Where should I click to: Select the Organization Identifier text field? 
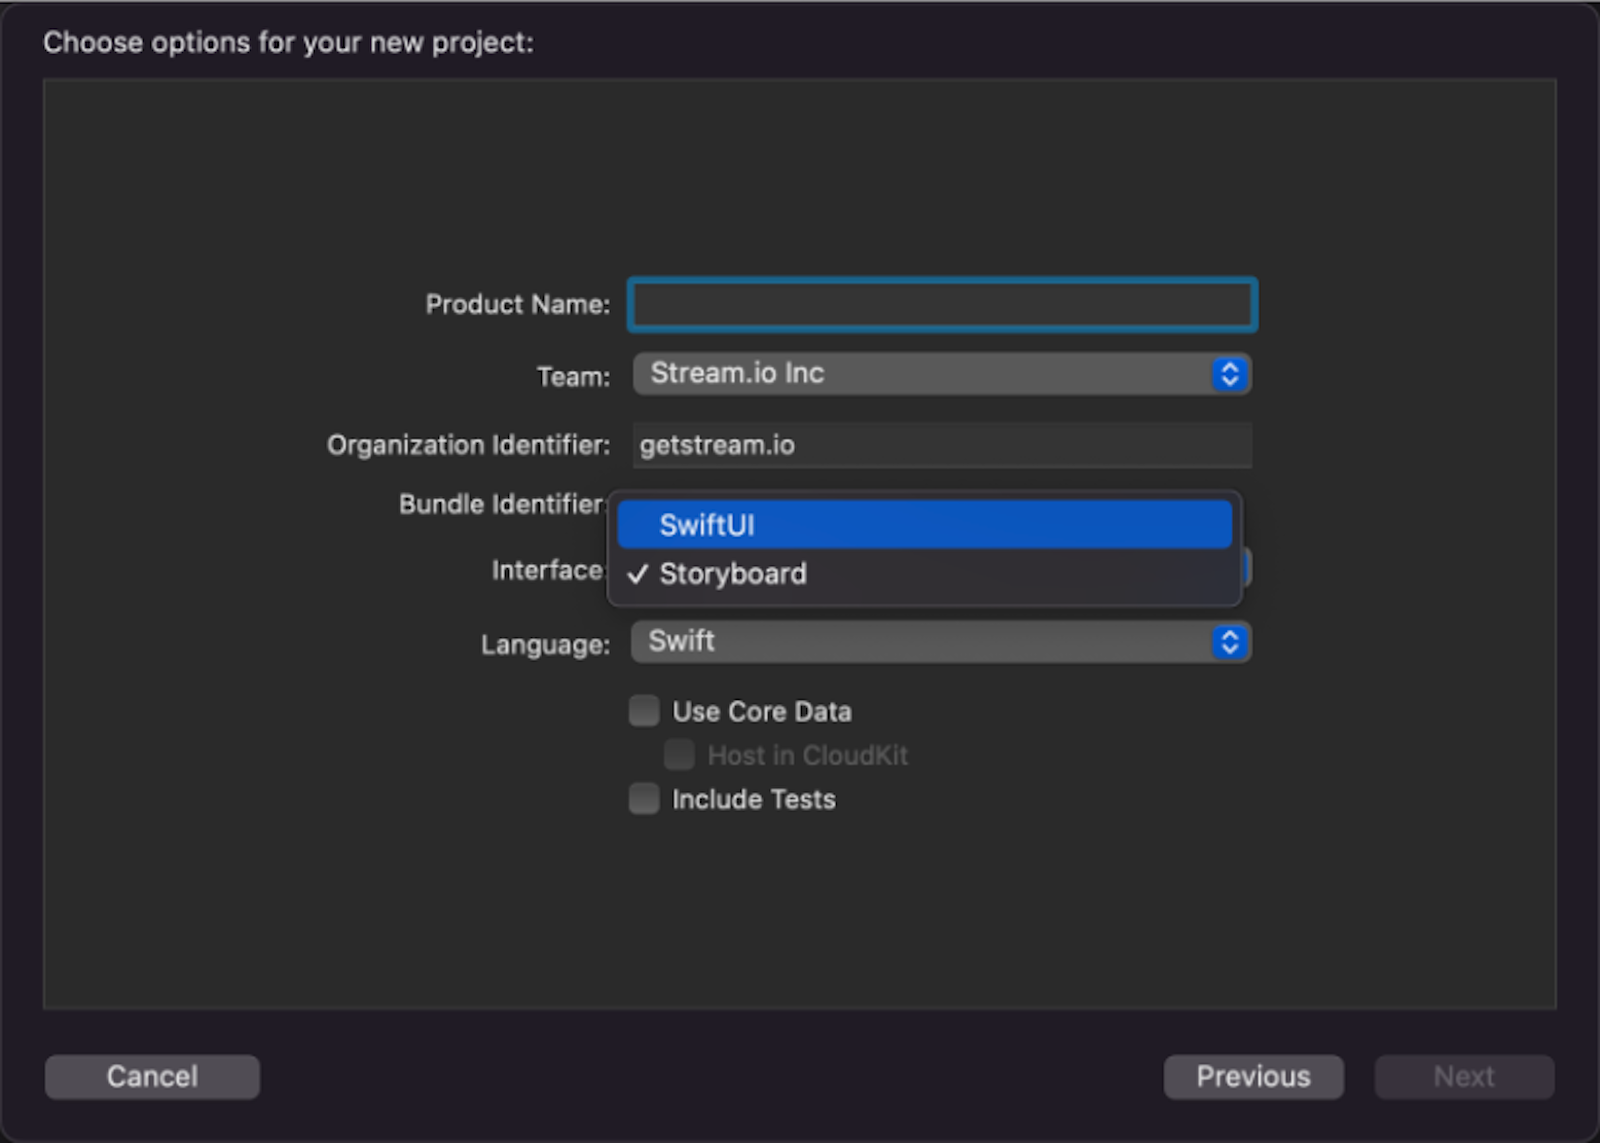click(x=941, y=445)
